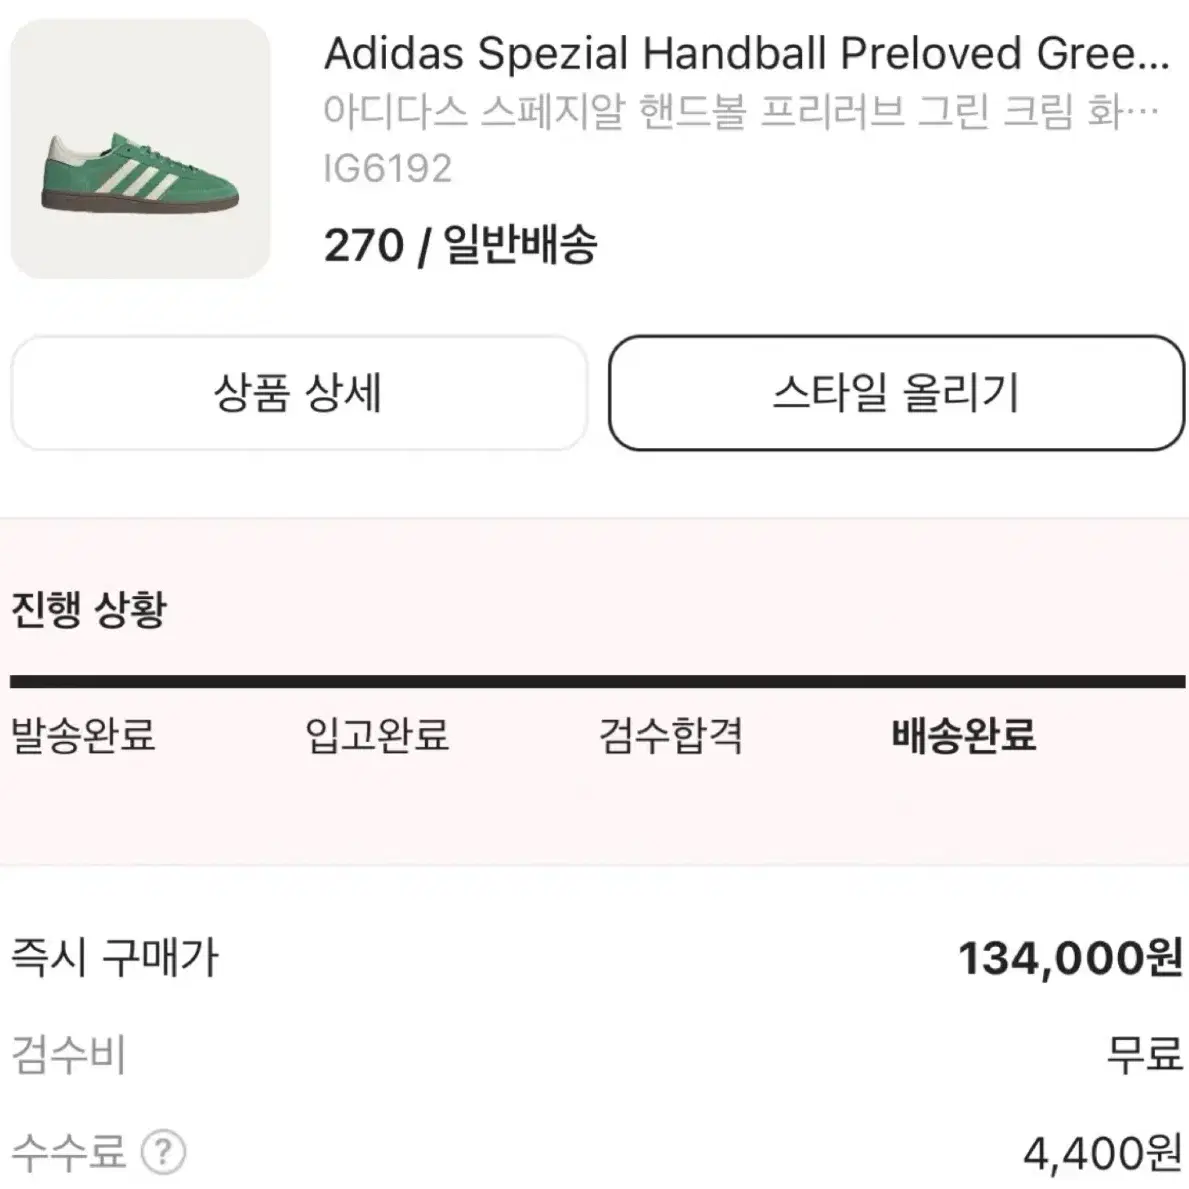Click the 검수비 label
This screenshot has width=1189, height=1189.
tap(68, 1055)
